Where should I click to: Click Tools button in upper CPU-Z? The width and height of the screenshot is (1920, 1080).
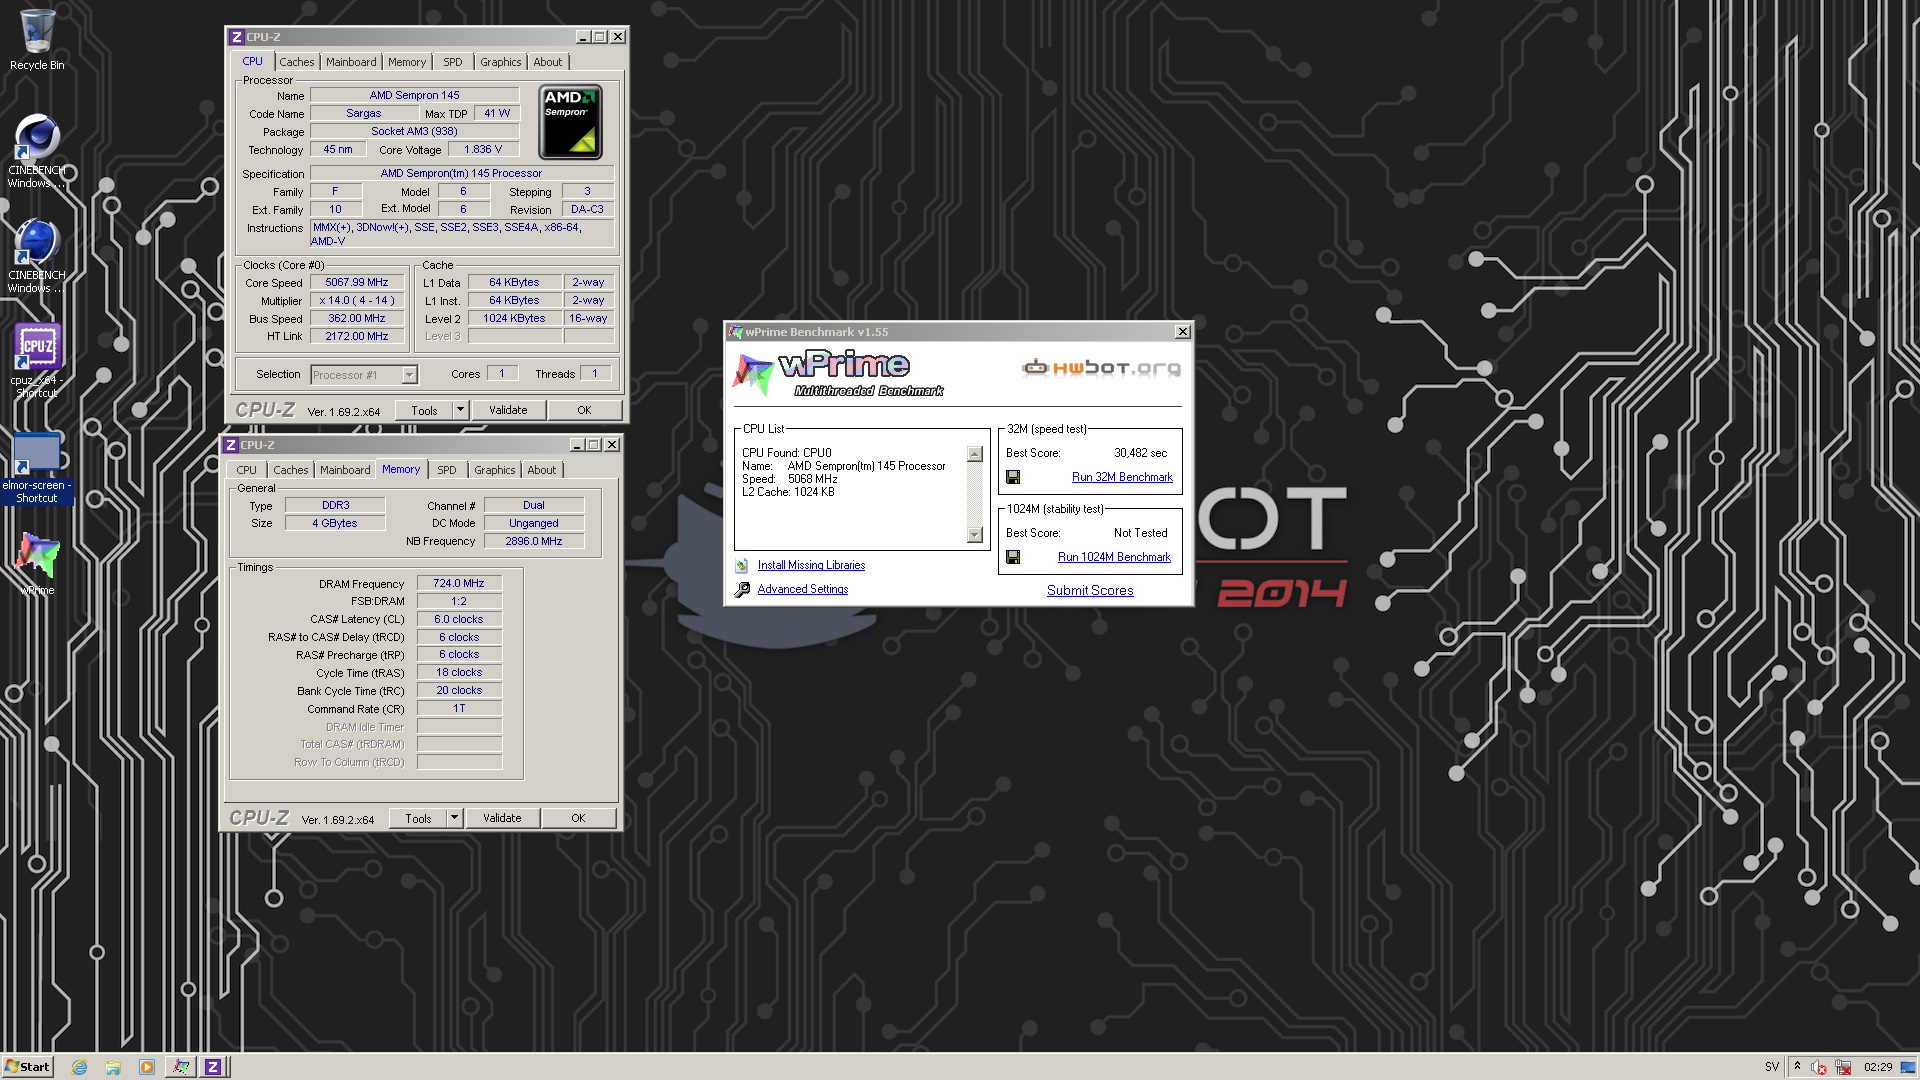click(x=424, y=410)
